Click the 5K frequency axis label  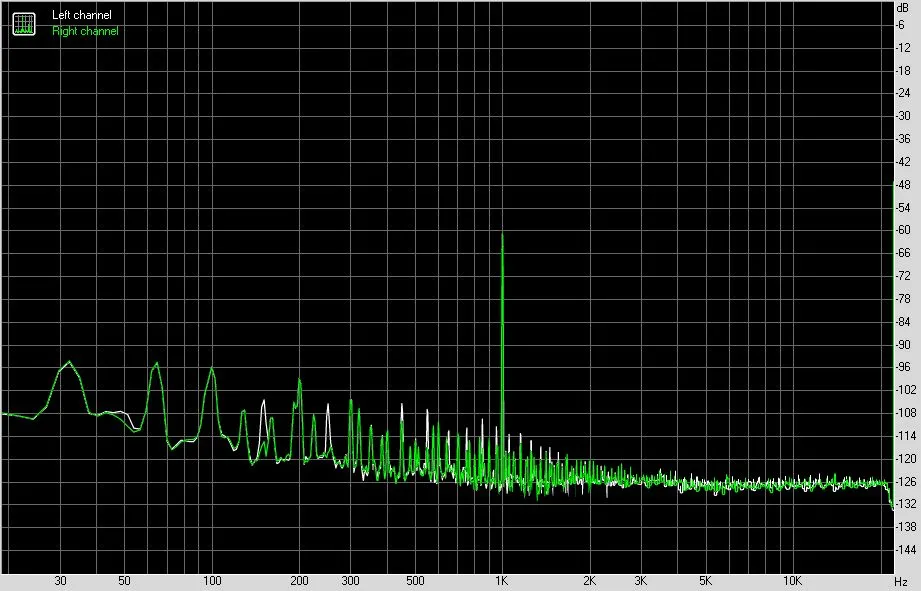point(705,581)
